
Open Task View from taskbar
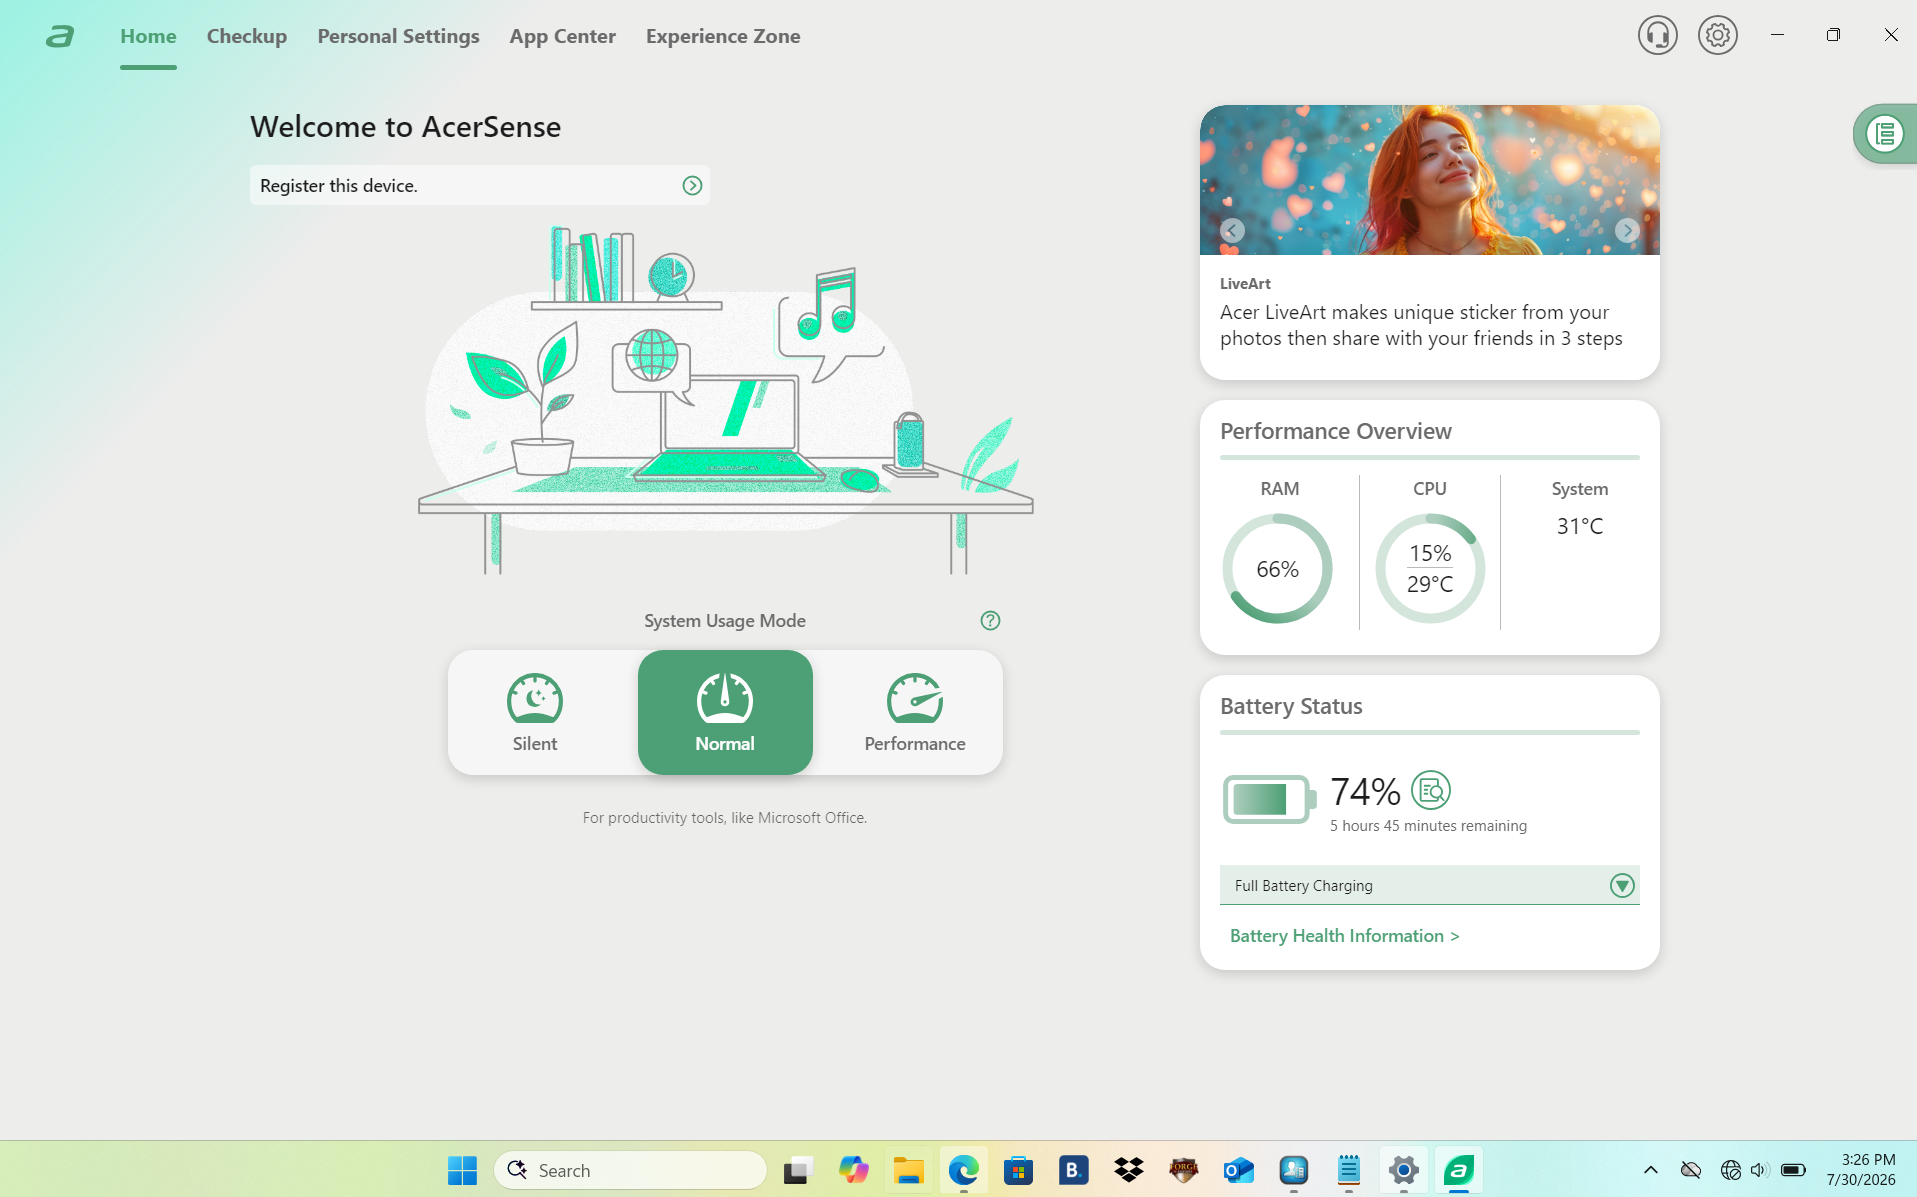798,1169
